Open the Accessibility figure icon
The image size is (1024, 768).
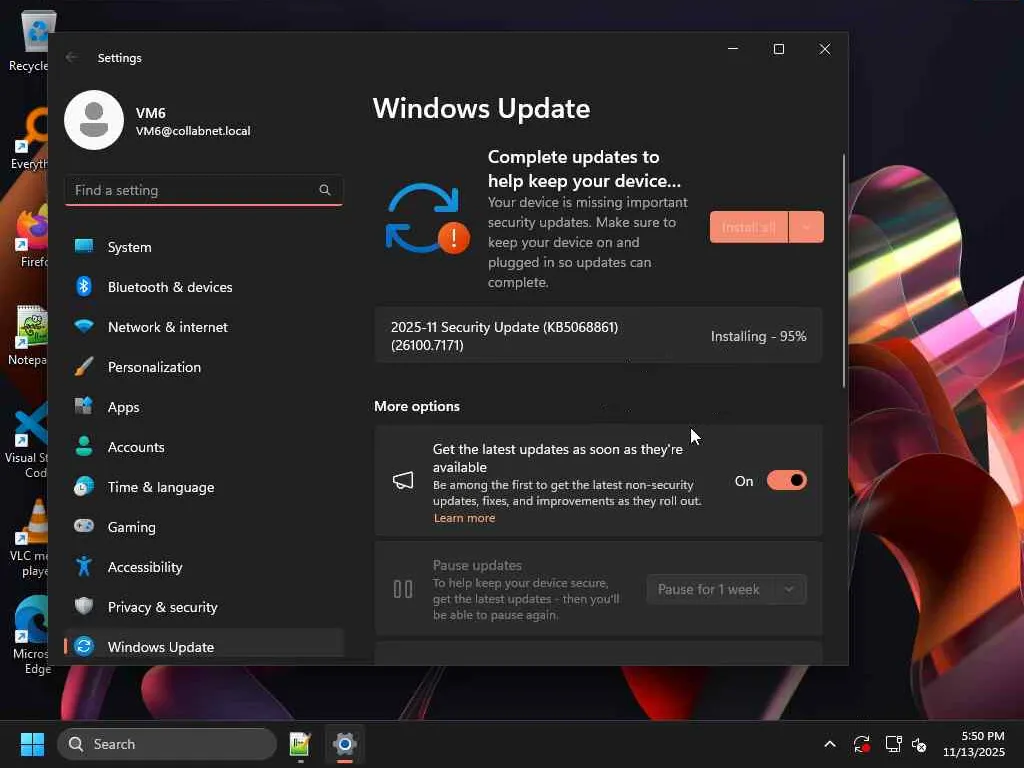coord(84,566)
